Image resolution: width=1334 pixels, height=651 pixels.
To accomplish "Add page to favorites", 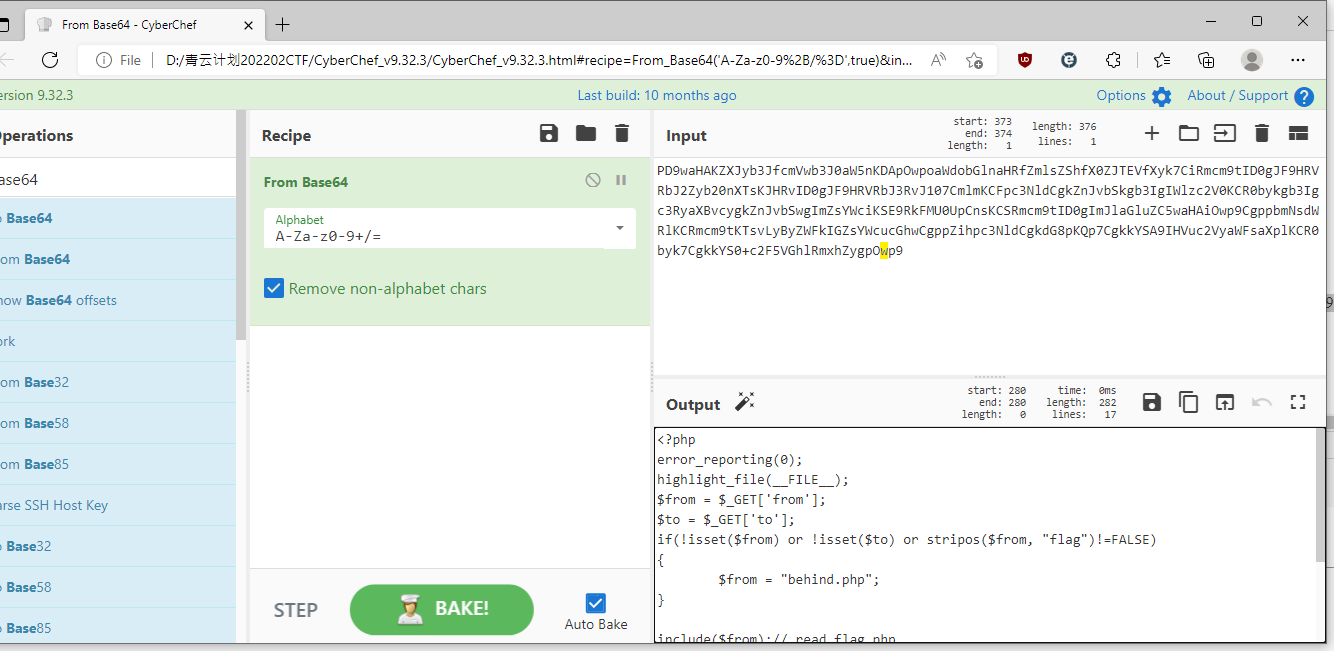I will click(974, 60).
